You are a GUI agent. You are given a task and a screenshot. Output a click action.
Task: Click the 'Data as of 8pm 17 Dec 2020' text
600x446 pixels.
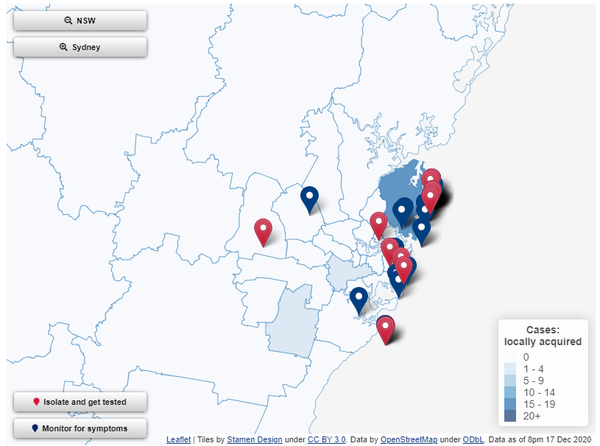tap(540, 439)
